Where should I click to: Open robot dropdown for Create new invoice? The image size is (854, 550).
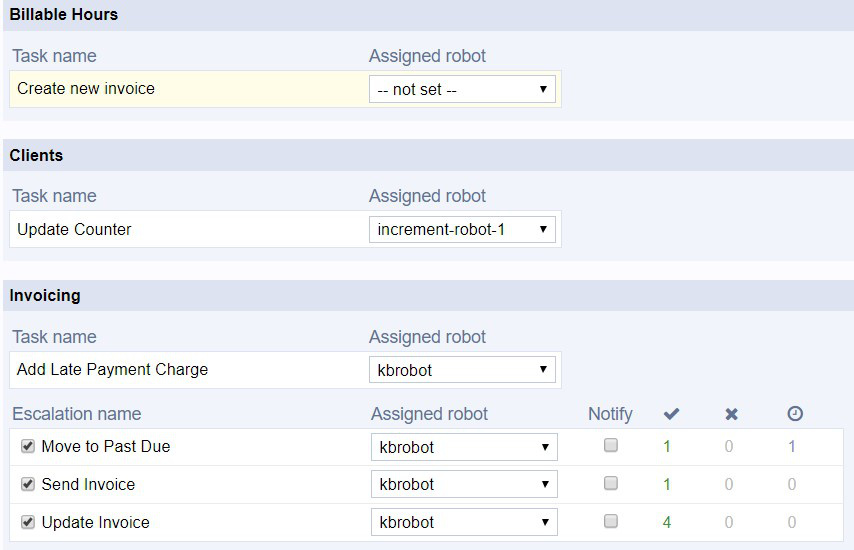(462, 89)
